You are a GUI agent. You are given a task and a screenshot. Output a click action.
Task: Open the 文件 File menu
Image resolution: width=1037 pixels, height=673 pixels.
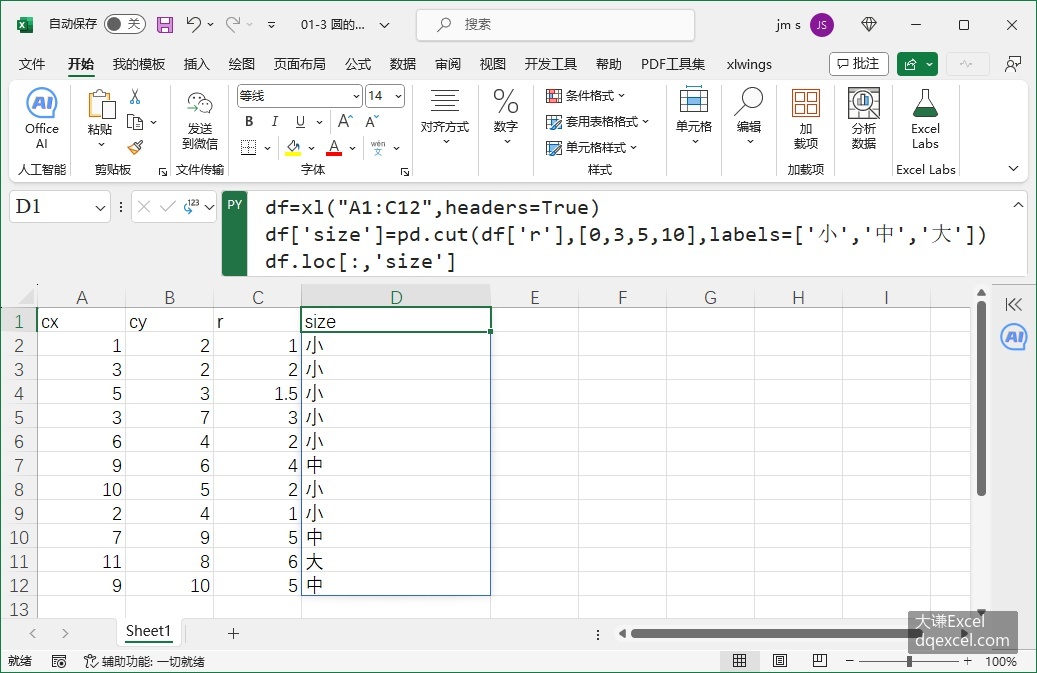[x=32, y=64]
